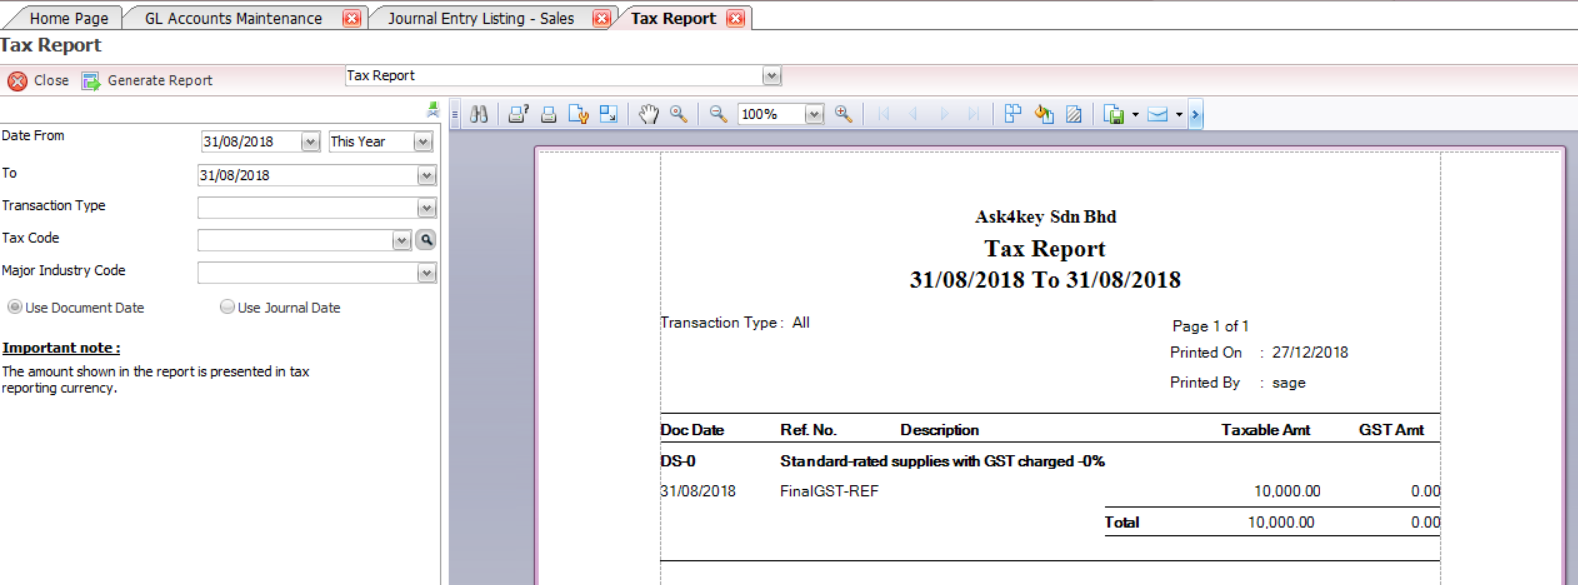This screenshot has height=585, width=1578.
Task: Click the Ask4key Sdn Bhd company name
Action: (x=1045, y=217)
